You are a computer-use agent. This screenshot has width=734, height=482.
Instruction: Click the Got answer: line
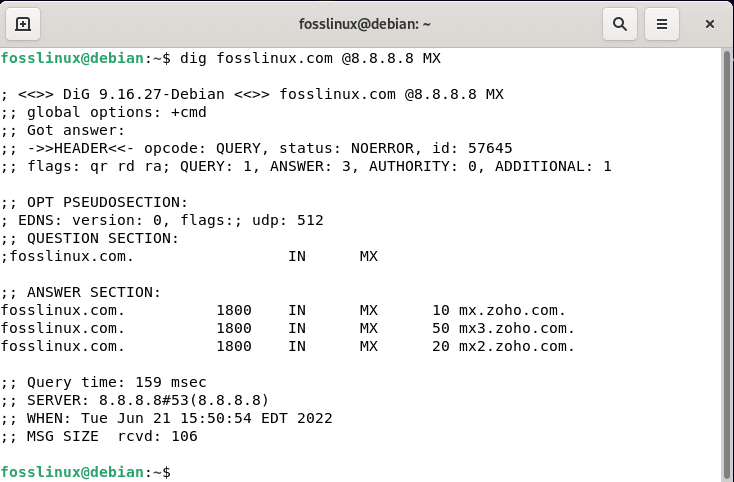(x=63, y=131)
